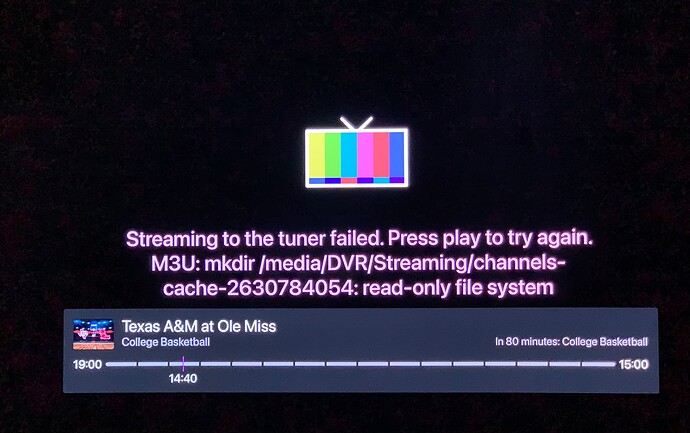Select the red bar in the TV icon
The height and width of the screenshot is (433, 690).
381,155
